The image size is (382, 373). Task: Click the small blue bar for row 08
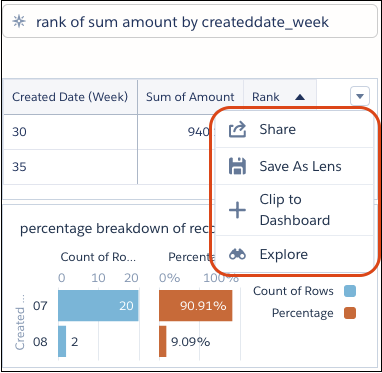coord(62,341)
